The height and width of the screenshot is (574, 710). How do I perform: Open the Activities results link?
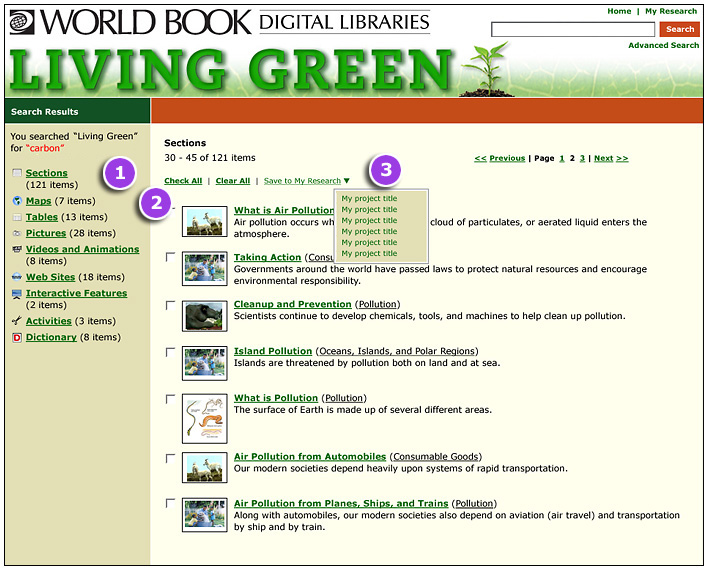(x=48, y=321)
